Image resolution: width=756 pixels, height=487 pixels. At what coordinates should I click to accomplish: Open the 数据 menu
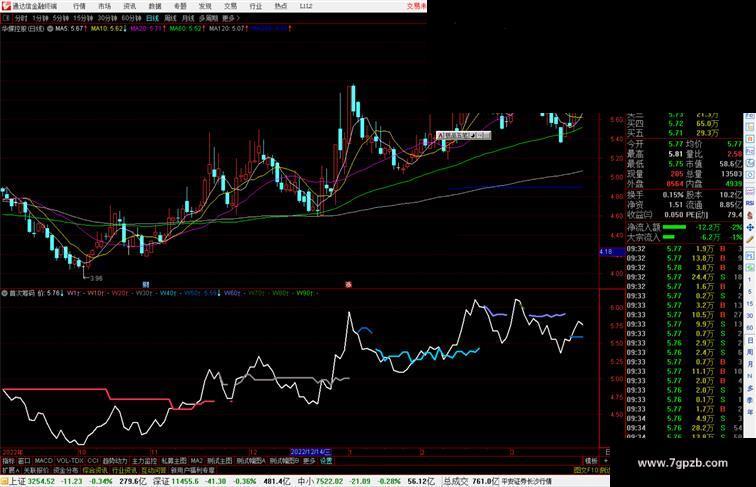(155, 6)
